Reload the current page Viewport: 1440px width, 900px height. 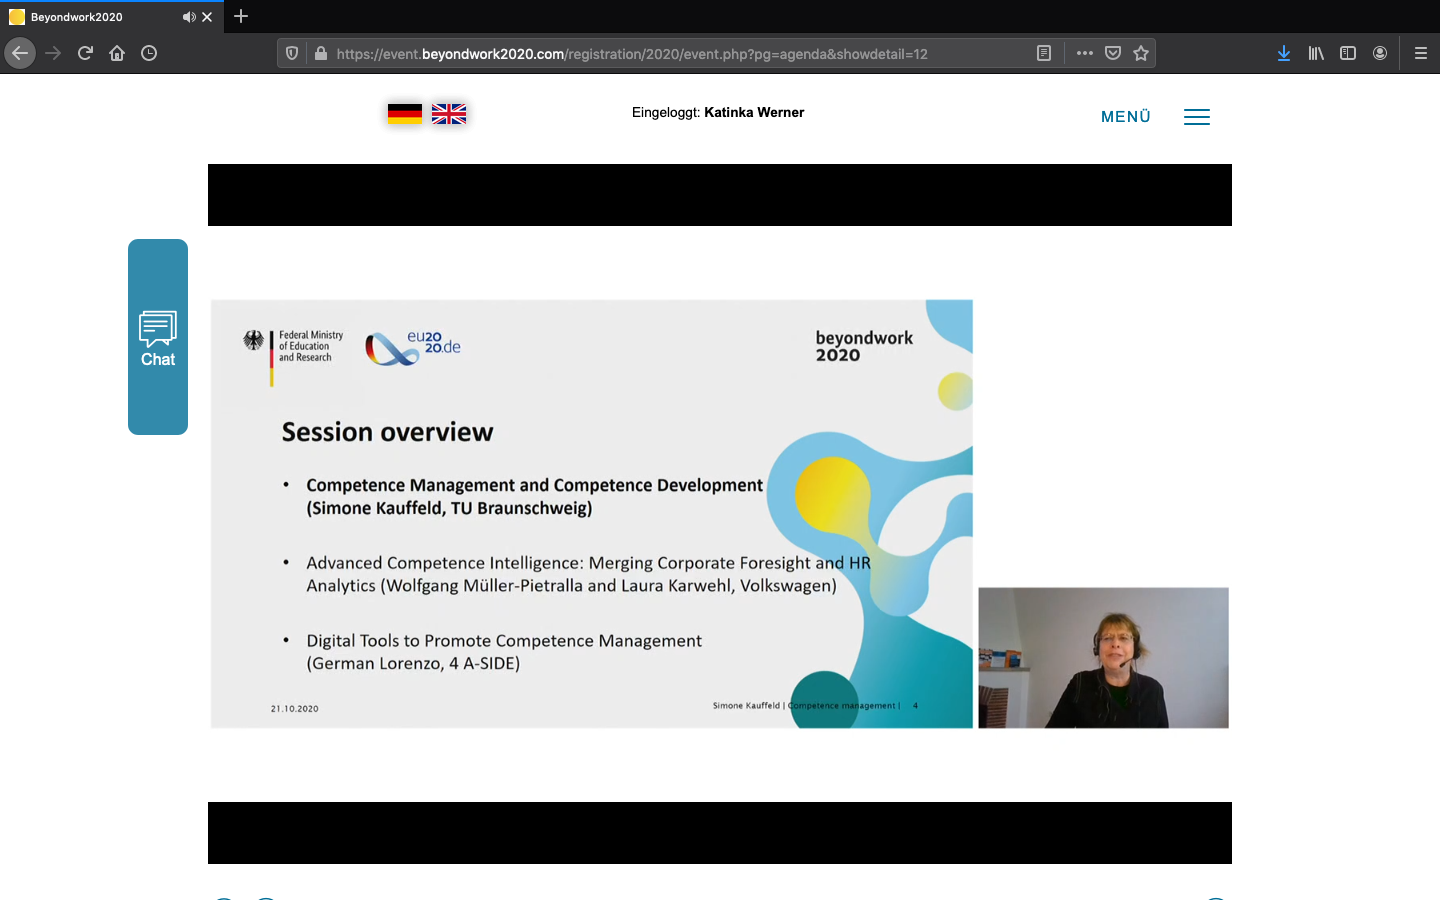(85, 53)
